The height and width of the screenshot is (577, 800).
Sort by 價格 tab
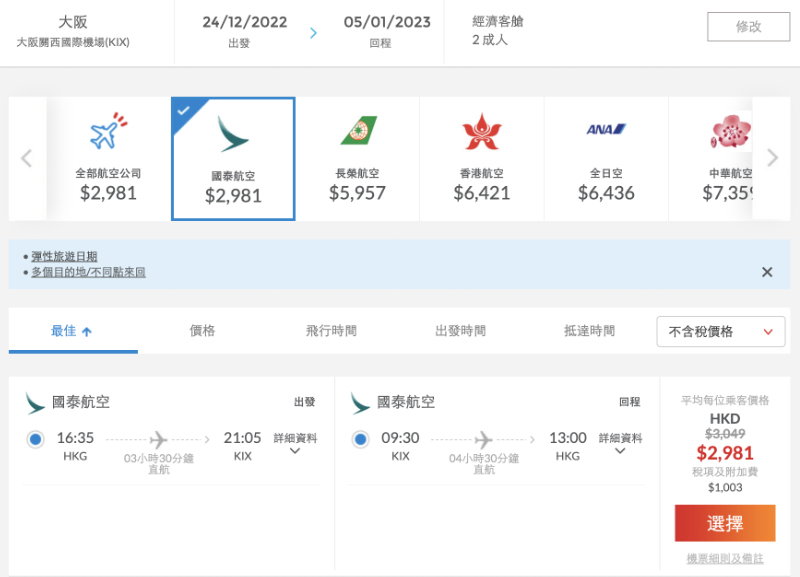click(202, 331)
